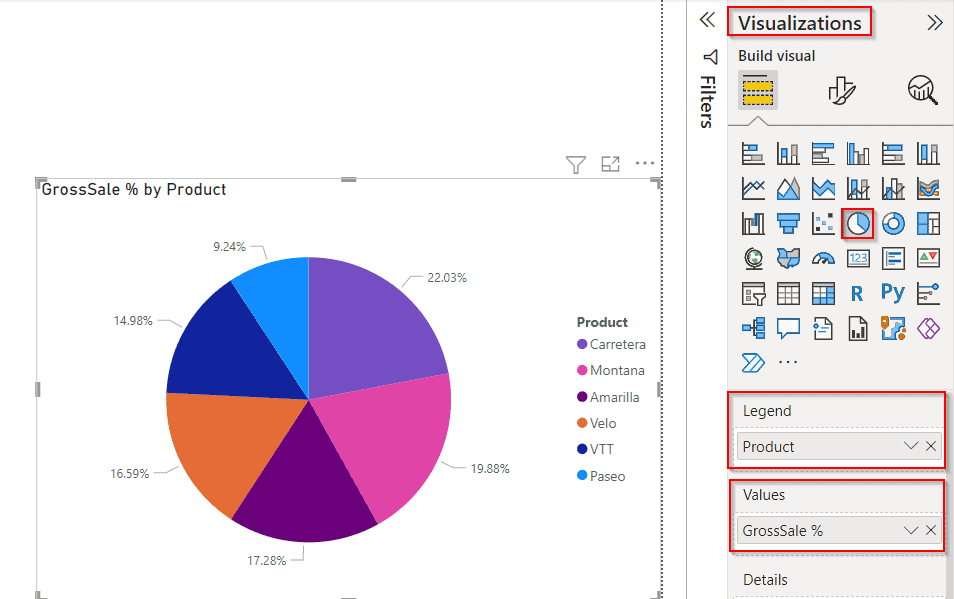Open GrossSale % field dropdown in Values
Image resolution: width=954 pixels, height=599 pixels.
click(911, 530)
